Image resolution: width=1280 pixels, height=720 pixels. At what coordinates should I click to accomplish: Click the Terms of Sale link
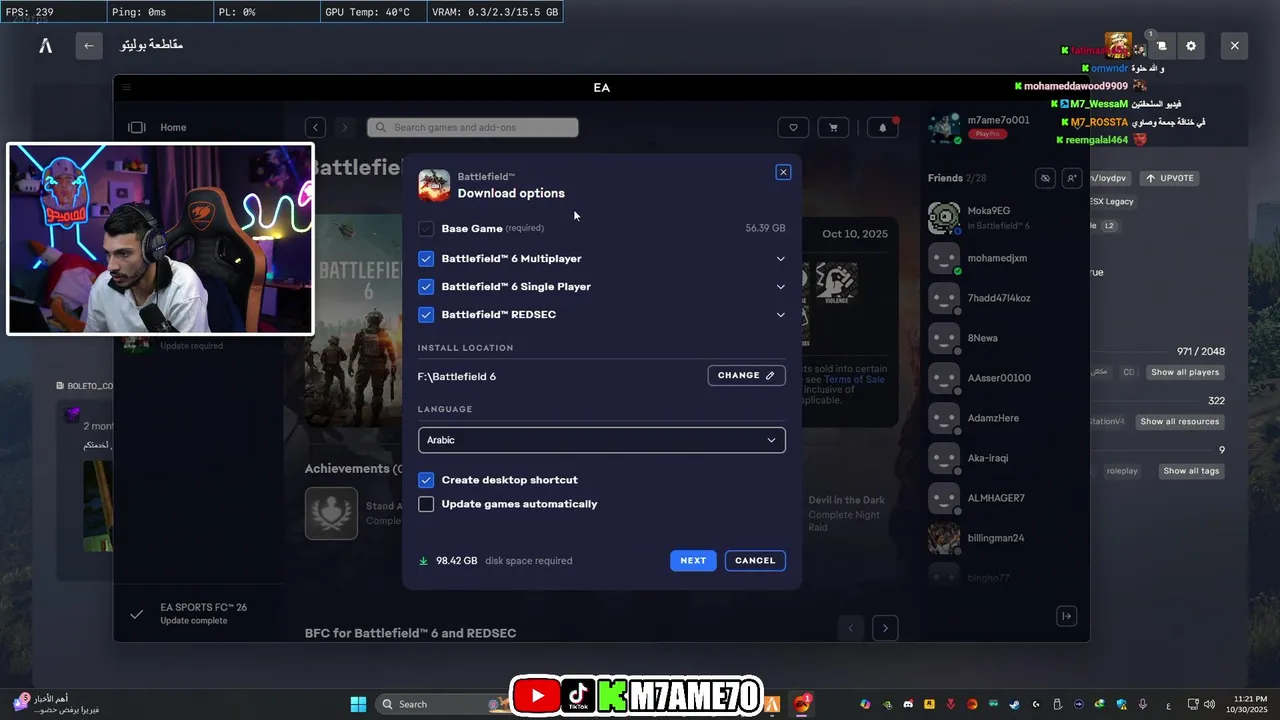pyautogui.click(x=853, y=379)
